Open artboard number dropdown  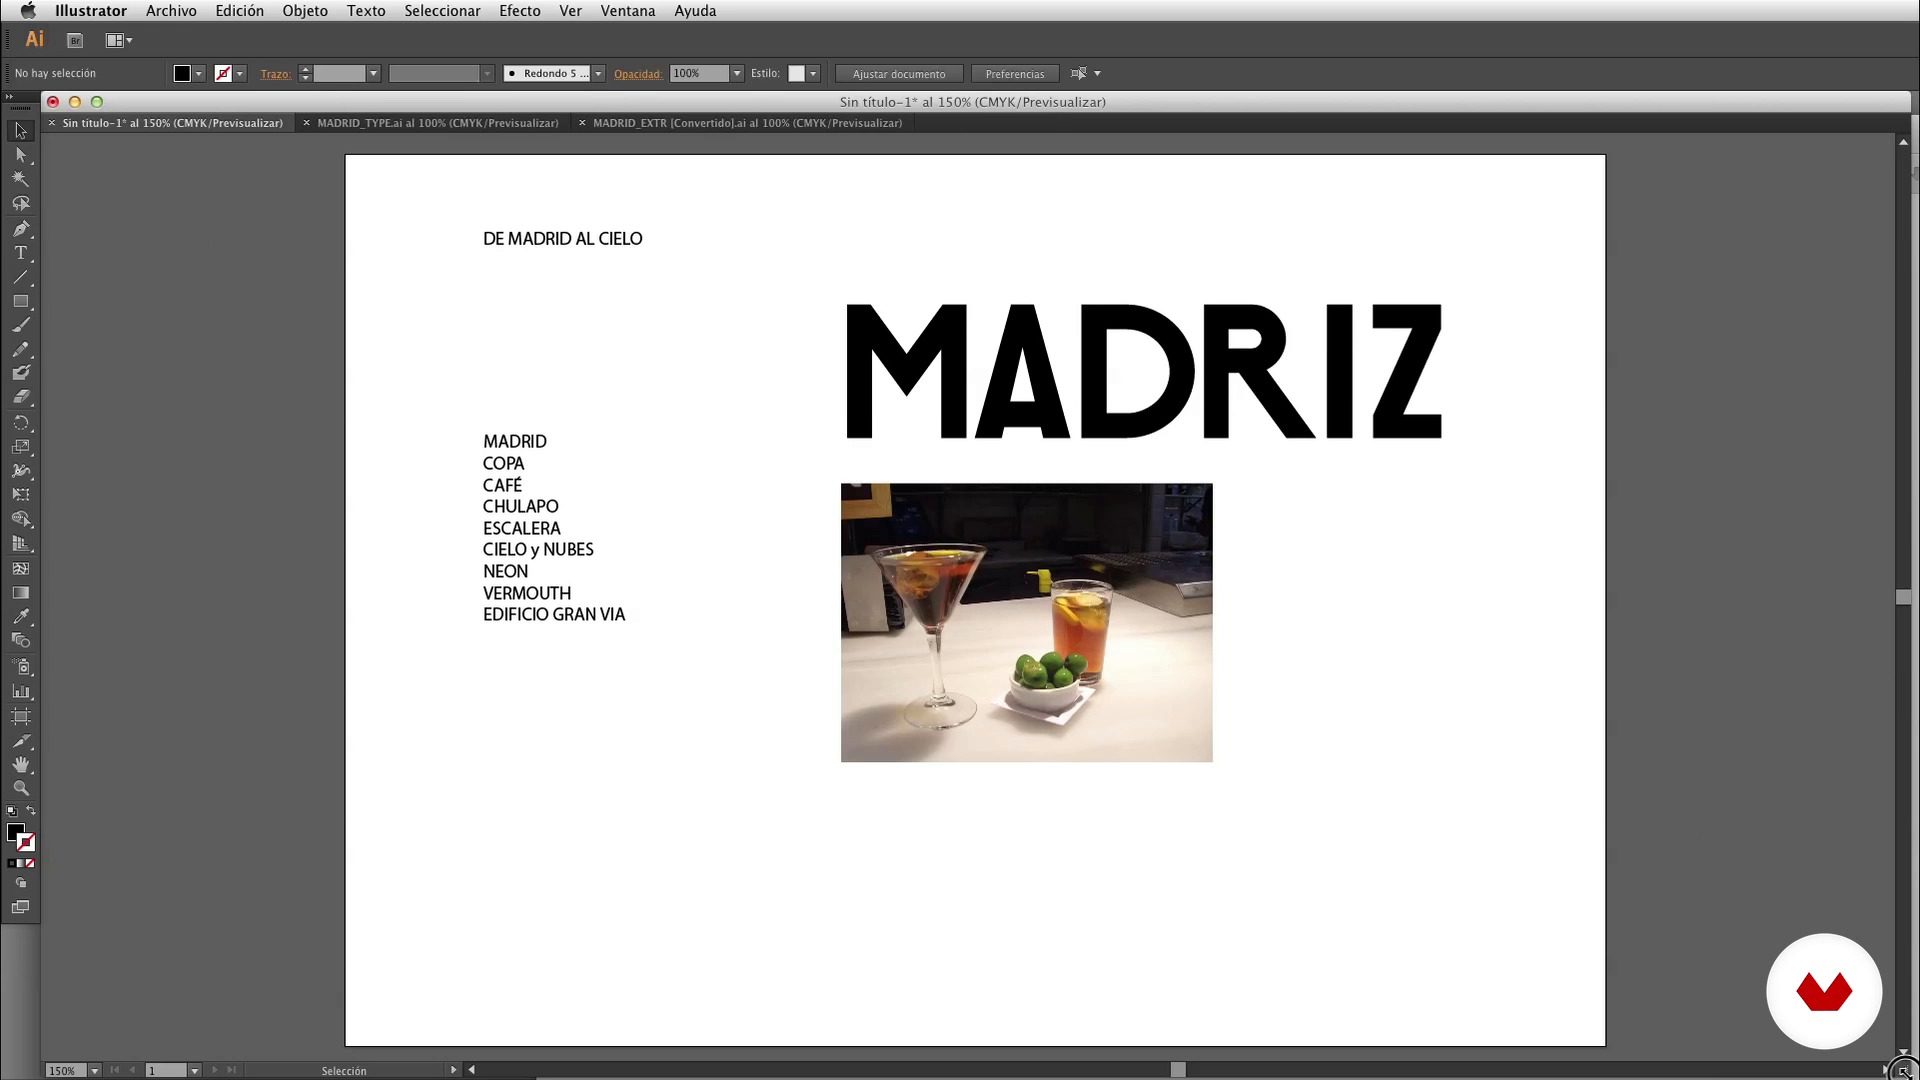click(195, 1071)
